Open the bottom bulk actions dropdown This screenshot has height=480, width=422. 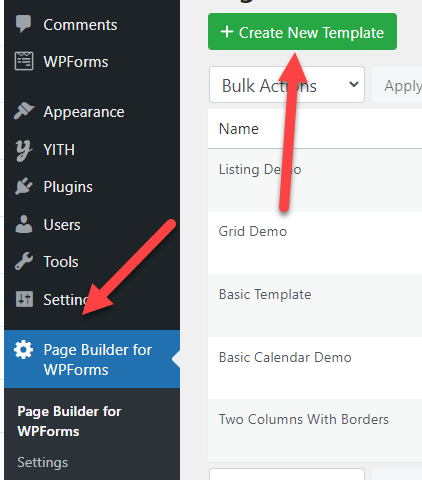[x=287, y=474]
